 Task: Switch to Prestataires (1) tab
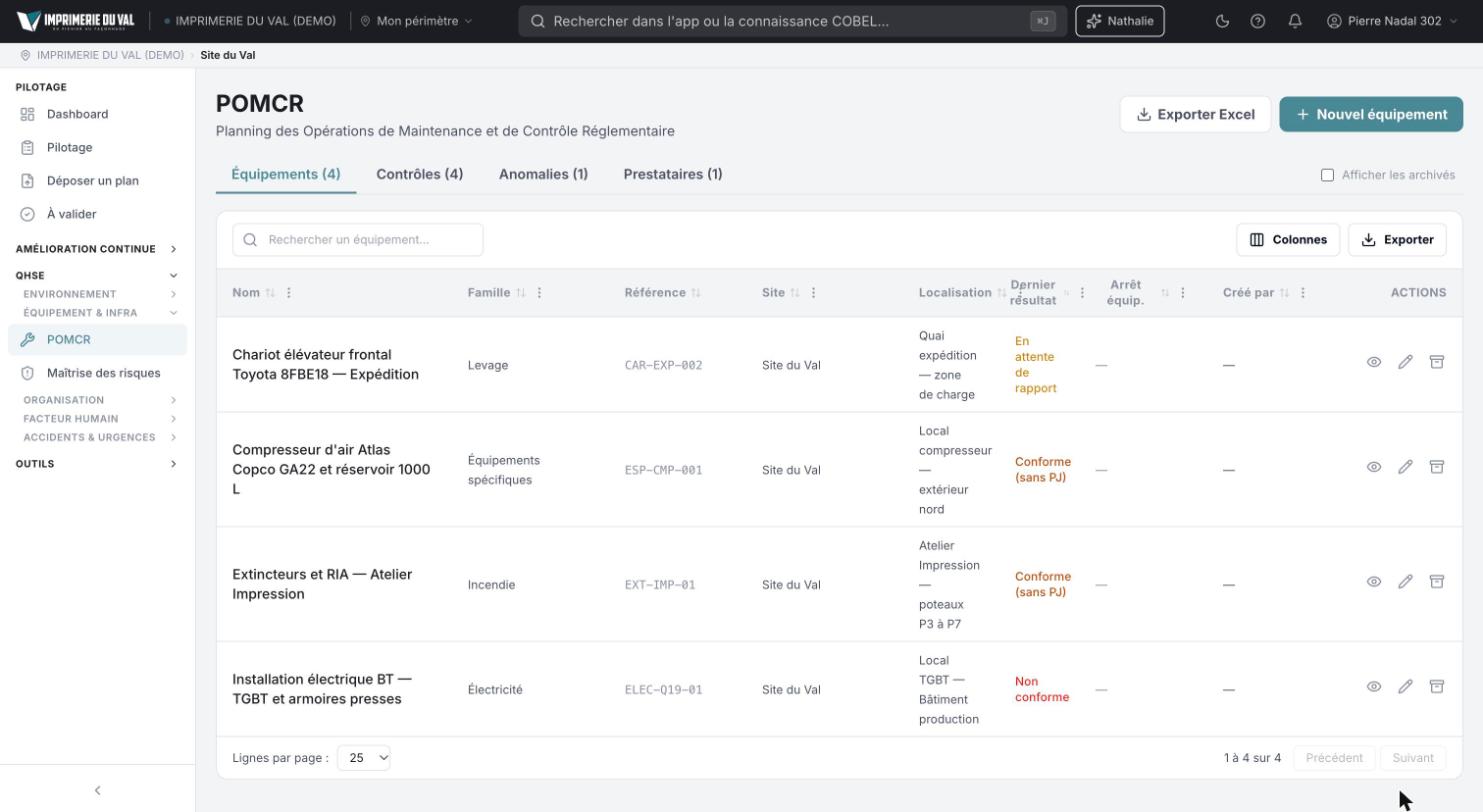tap(673, 174)
